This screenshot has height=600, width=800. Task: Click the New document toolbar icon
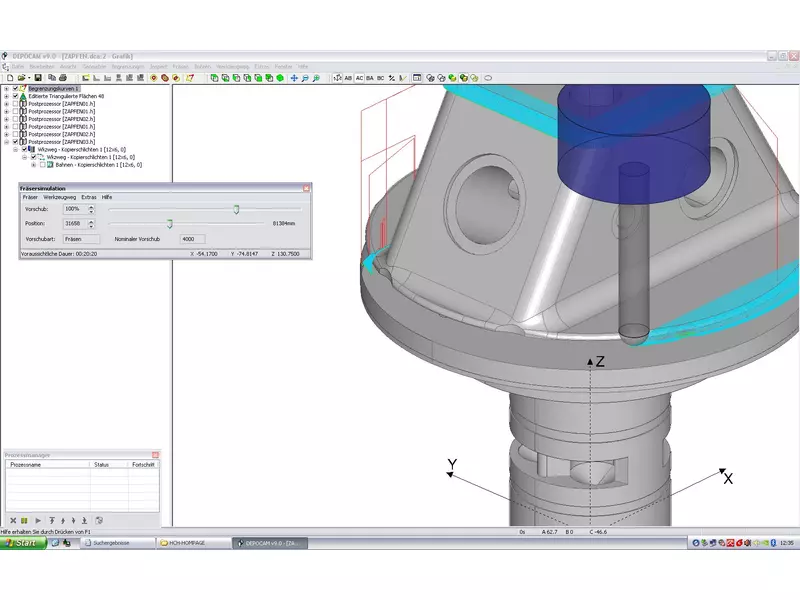pos(9,77)
